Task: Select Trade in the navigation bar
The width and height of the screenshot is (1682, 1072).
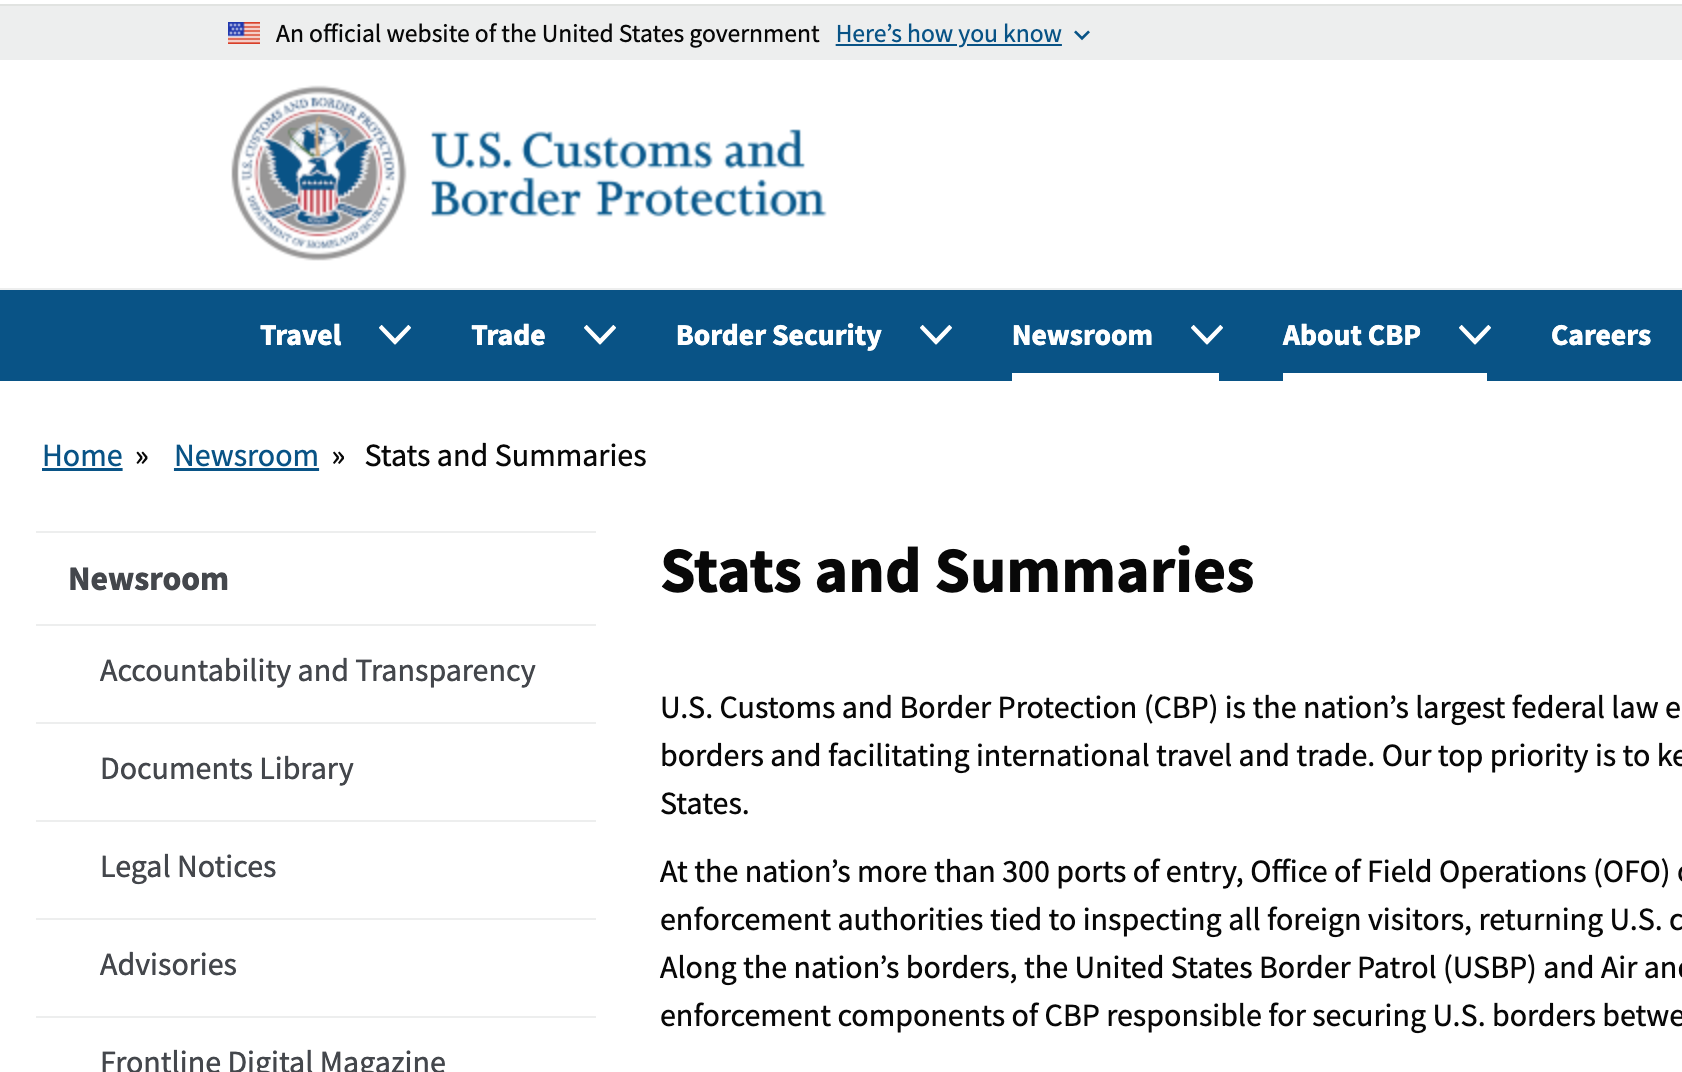Action: (508, 335)
